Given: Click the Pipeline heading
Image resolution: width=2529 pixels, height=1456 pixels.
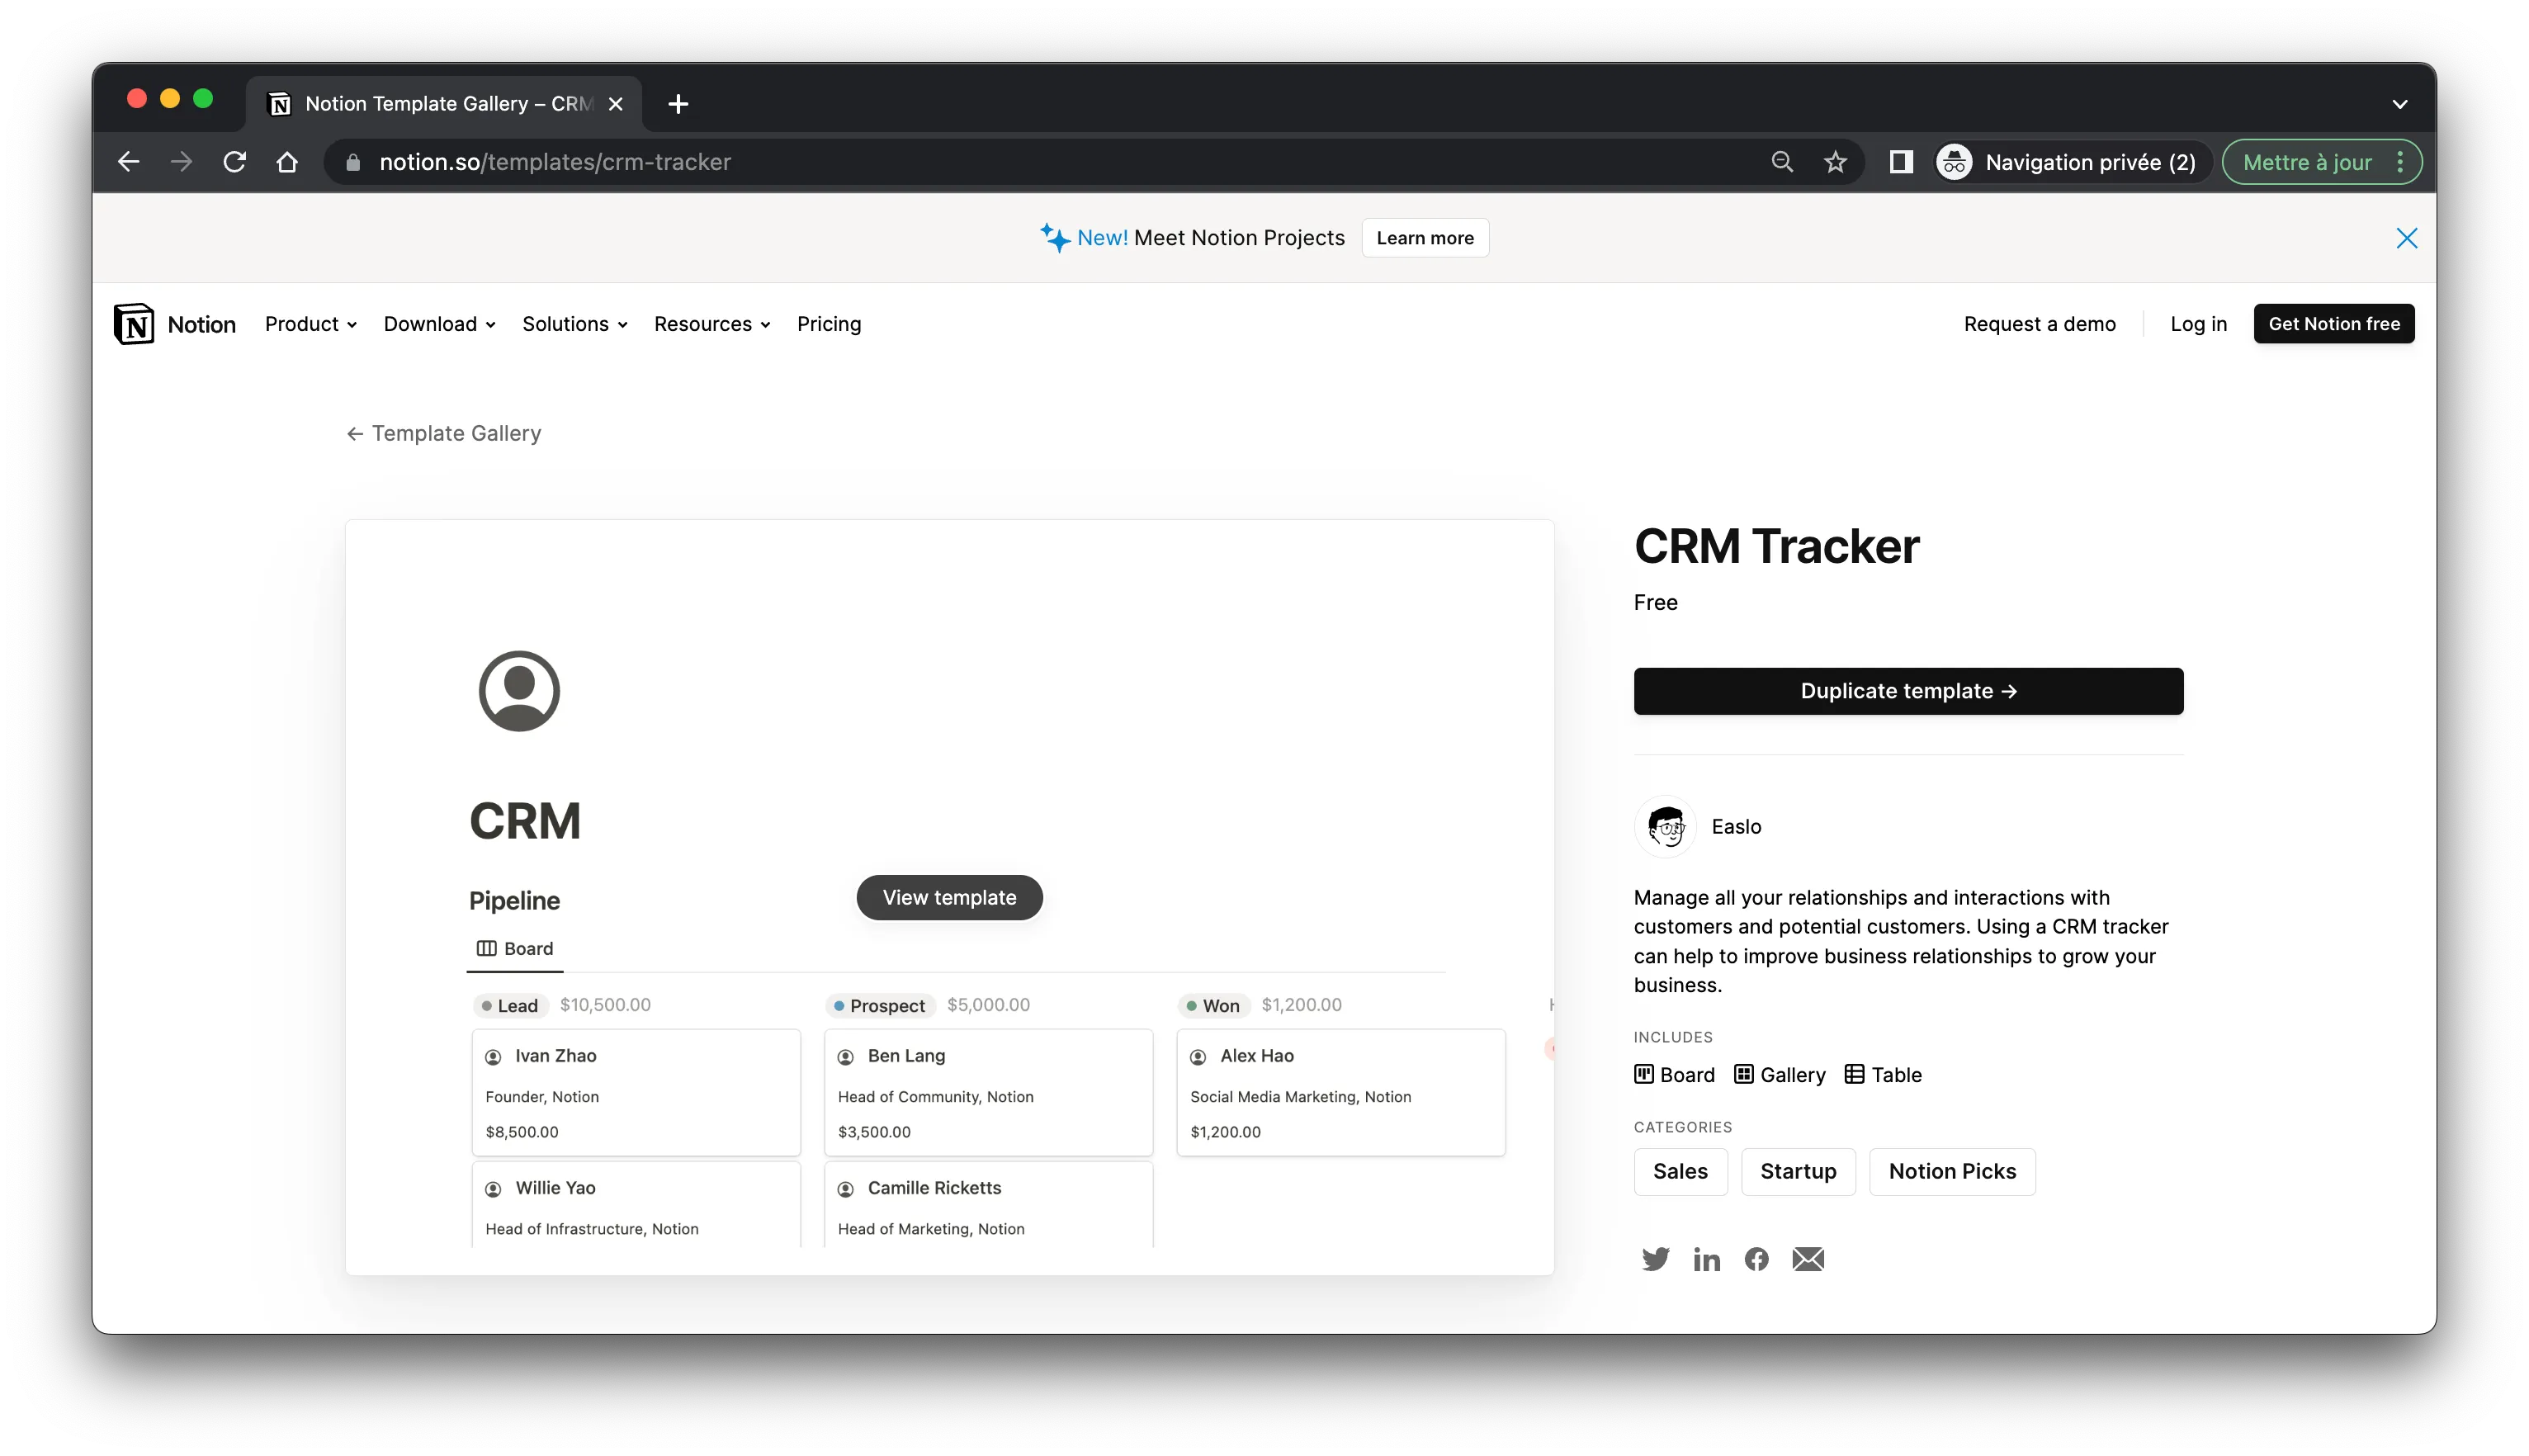Looking at the screenshot, I should pos(514,900).
